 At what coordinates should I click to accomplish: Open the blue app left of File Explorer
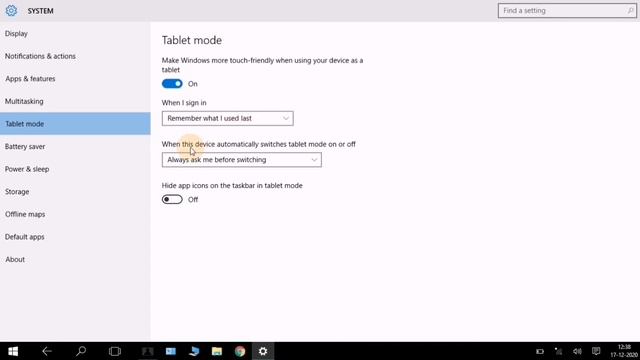click(194, 351)
